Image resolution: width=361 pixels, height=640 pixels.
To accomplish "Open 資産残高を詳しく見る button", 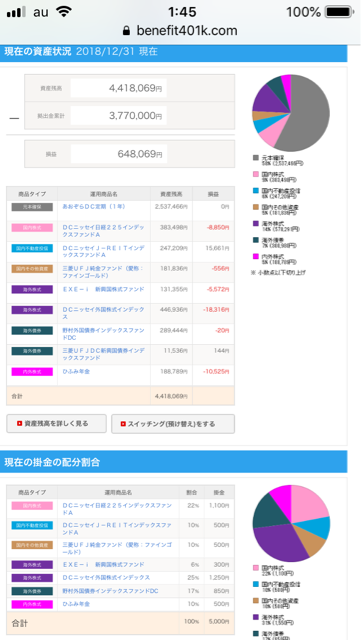I will (56, 424).
